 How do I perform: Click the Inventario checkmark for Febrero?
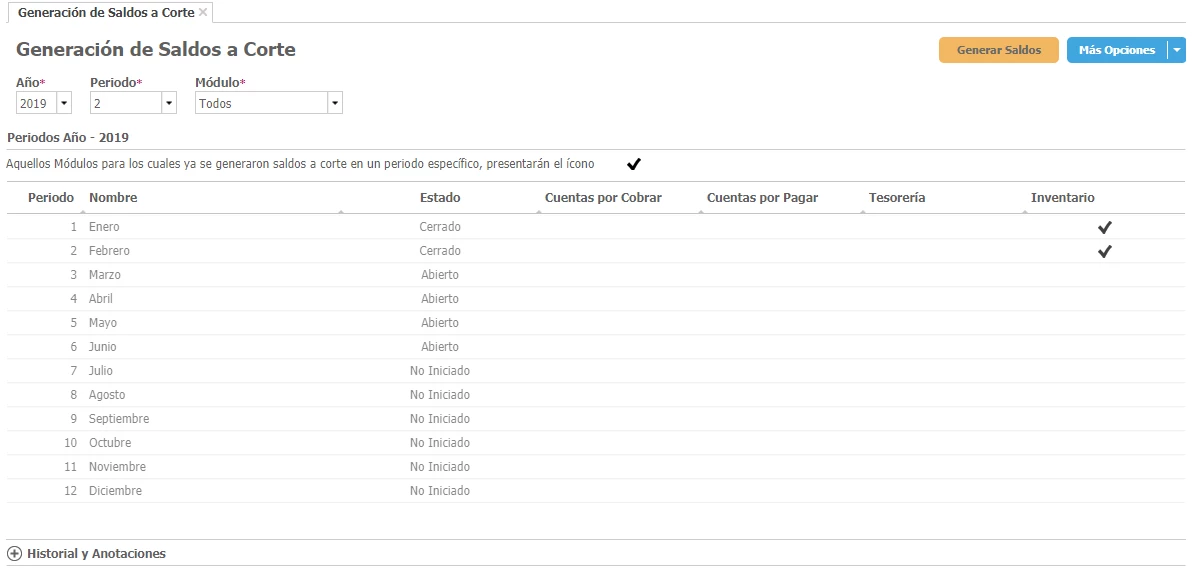1104,251
